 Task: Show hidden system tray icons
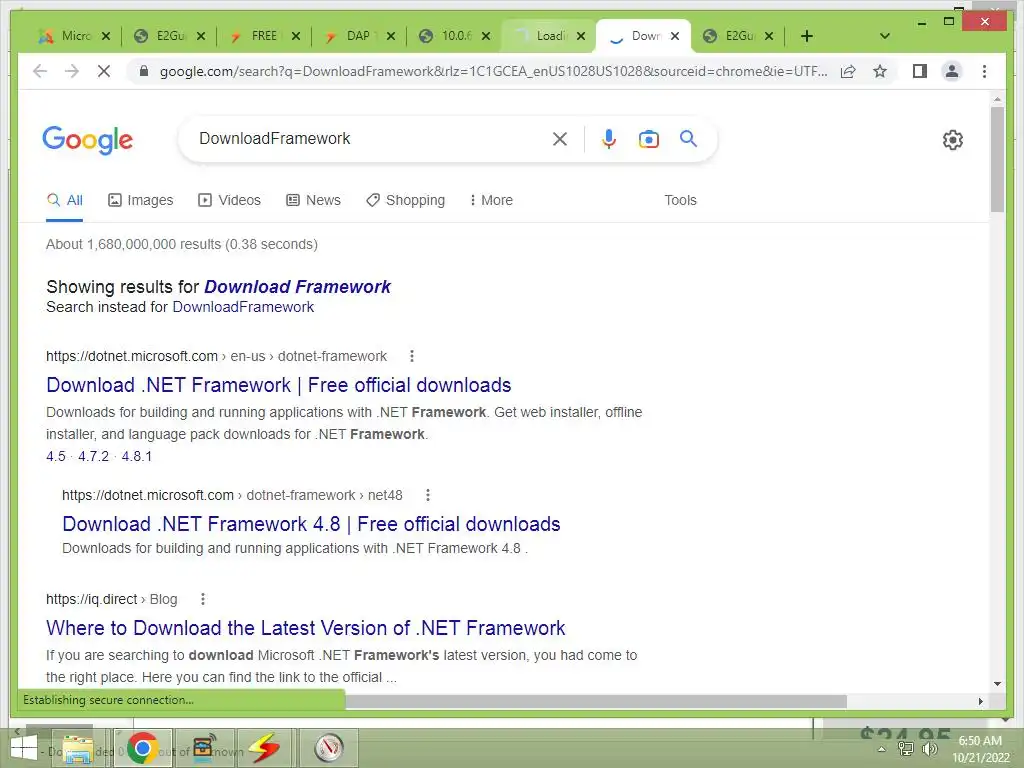click(x=882, y=749)
